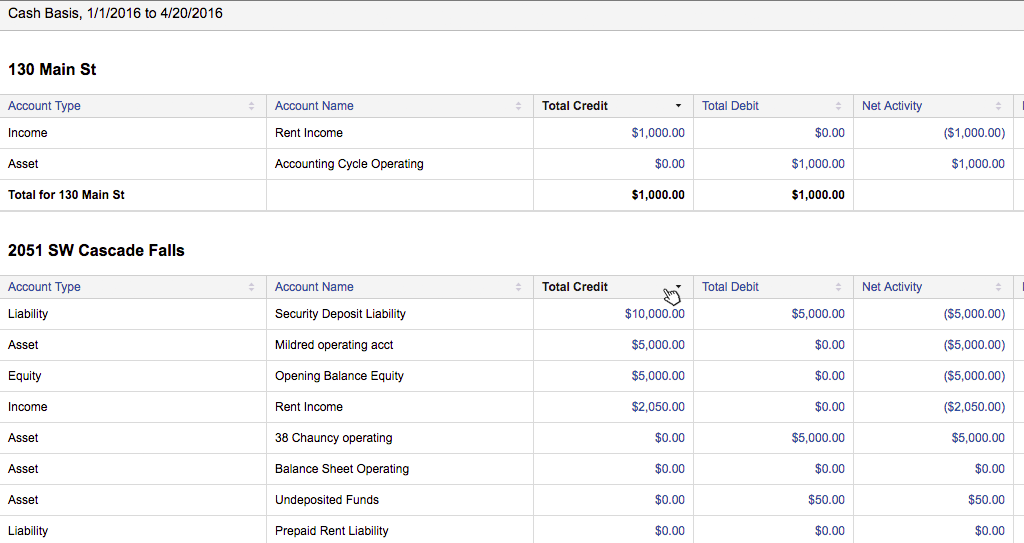
Task: Select Account Type header text in 2051 SW Cascade Falls table
Action: 44,287
